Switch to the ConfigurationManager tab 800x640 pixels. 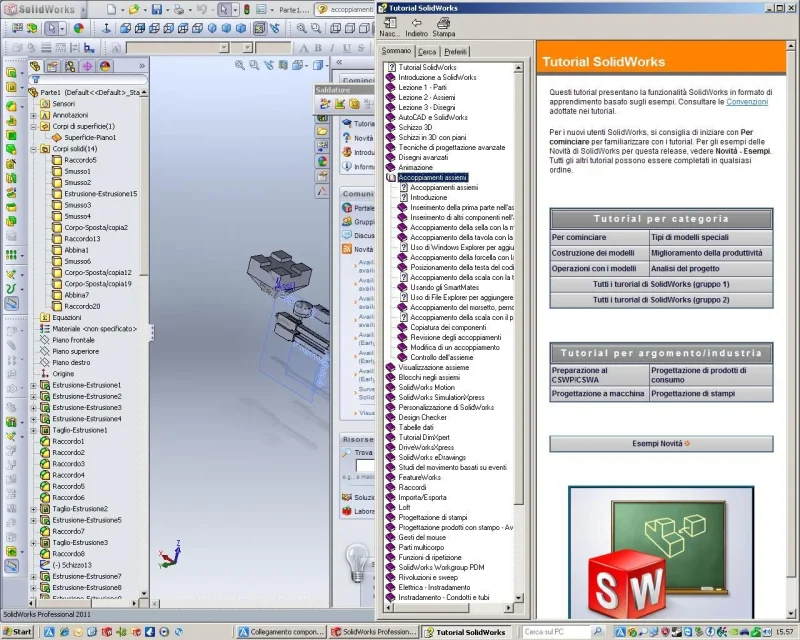coord(70,66)
